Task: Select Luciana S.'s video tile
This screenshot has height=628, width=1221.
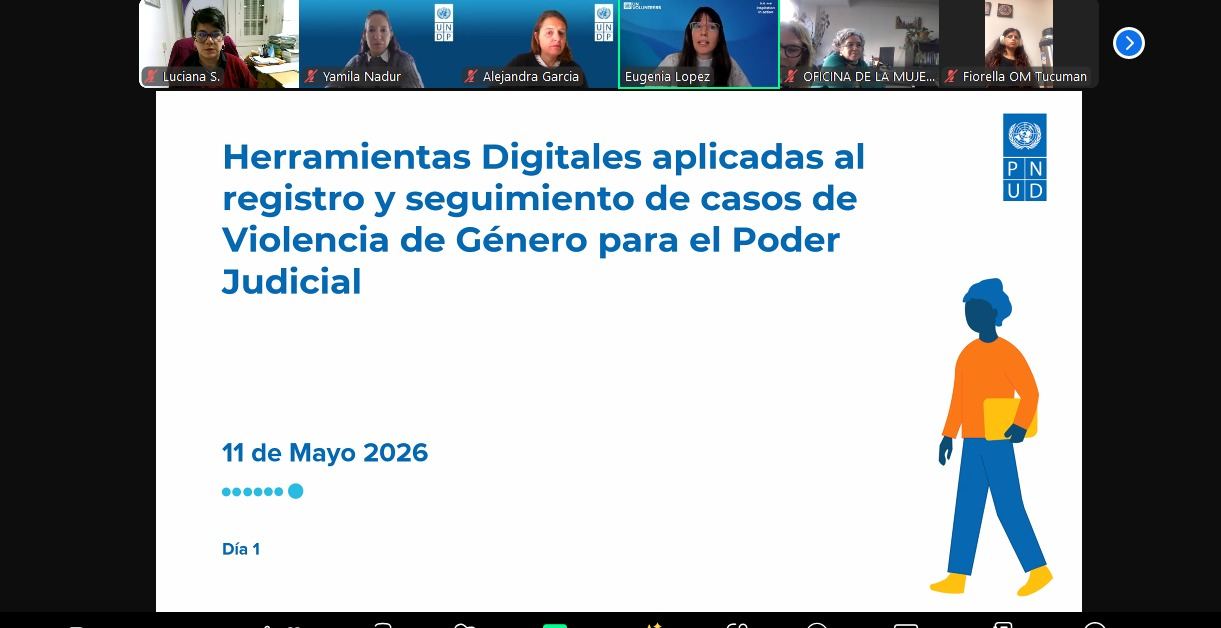Action: (x=219, y=43)
